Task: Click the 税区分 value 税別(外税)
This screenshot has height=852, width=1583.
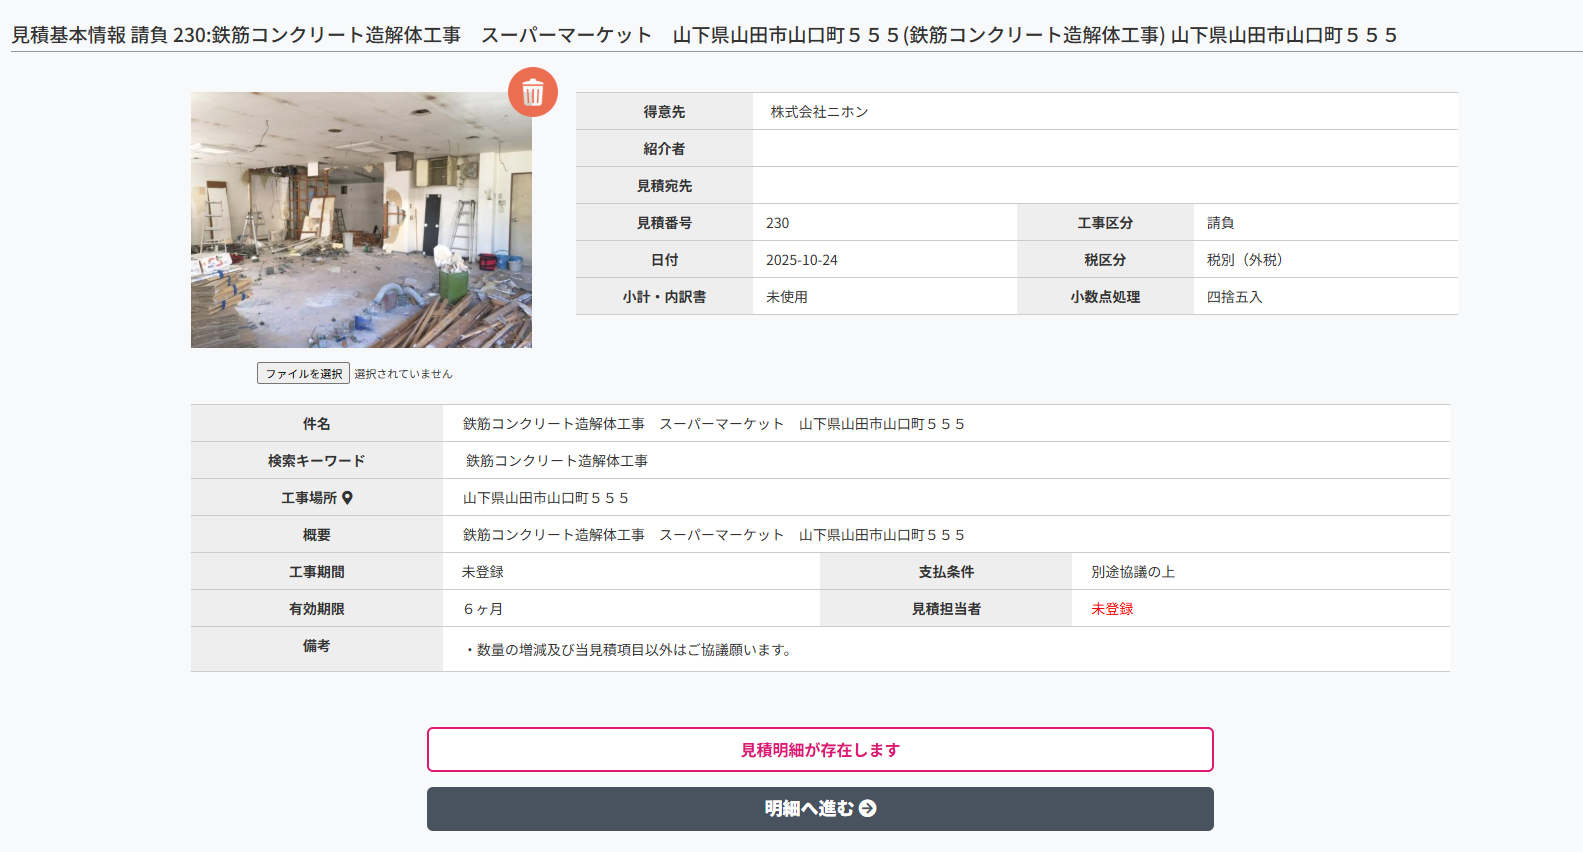Action: [x=1244, y=260]
